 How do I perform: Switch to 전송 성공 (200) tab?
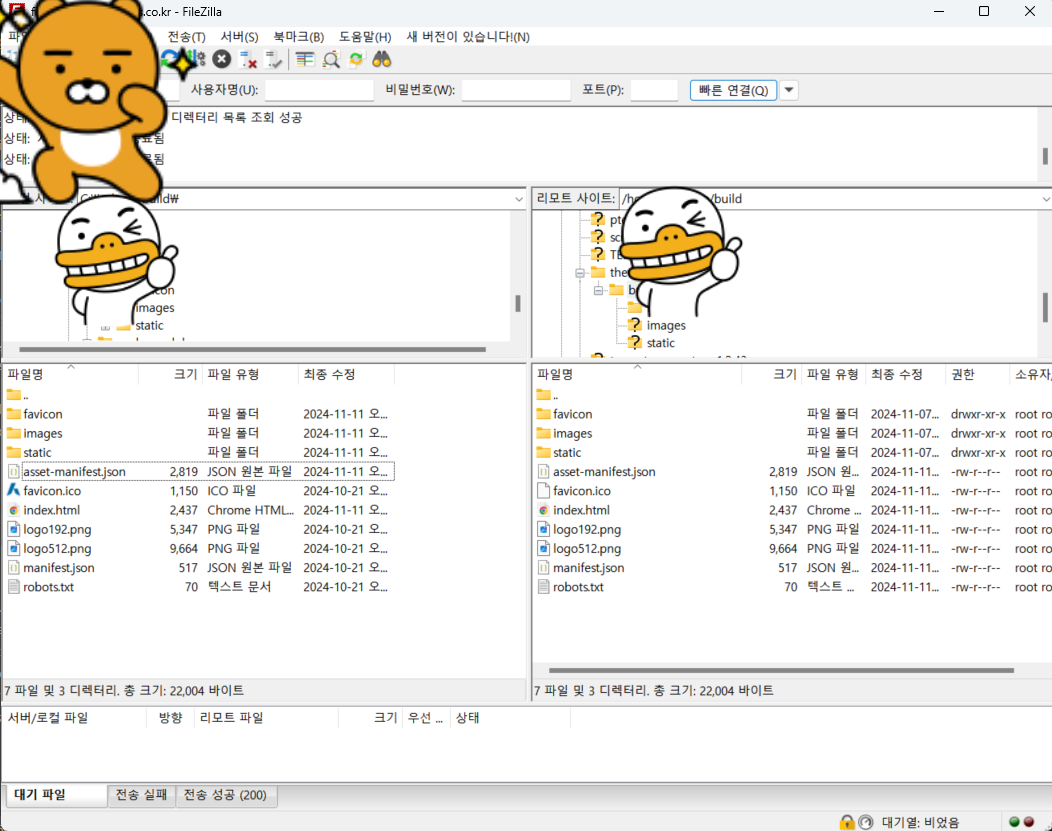pyautogui.click(x=225, y=795)
